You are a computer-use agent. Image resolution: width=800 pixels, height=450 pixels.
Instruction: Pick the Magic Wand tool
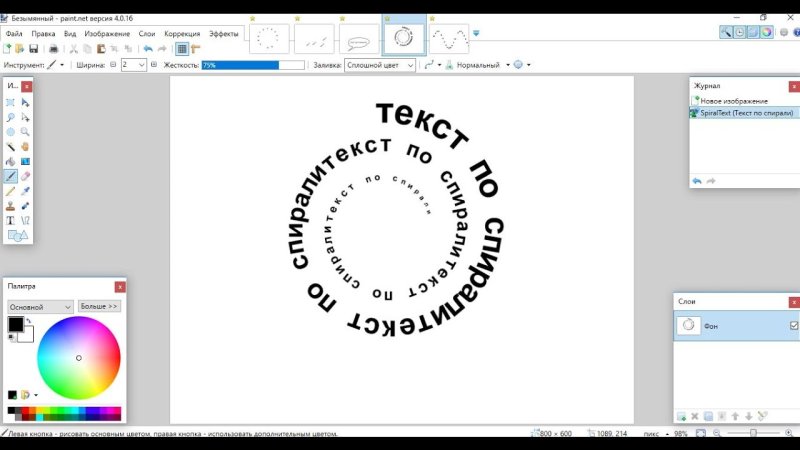point(11,146)
